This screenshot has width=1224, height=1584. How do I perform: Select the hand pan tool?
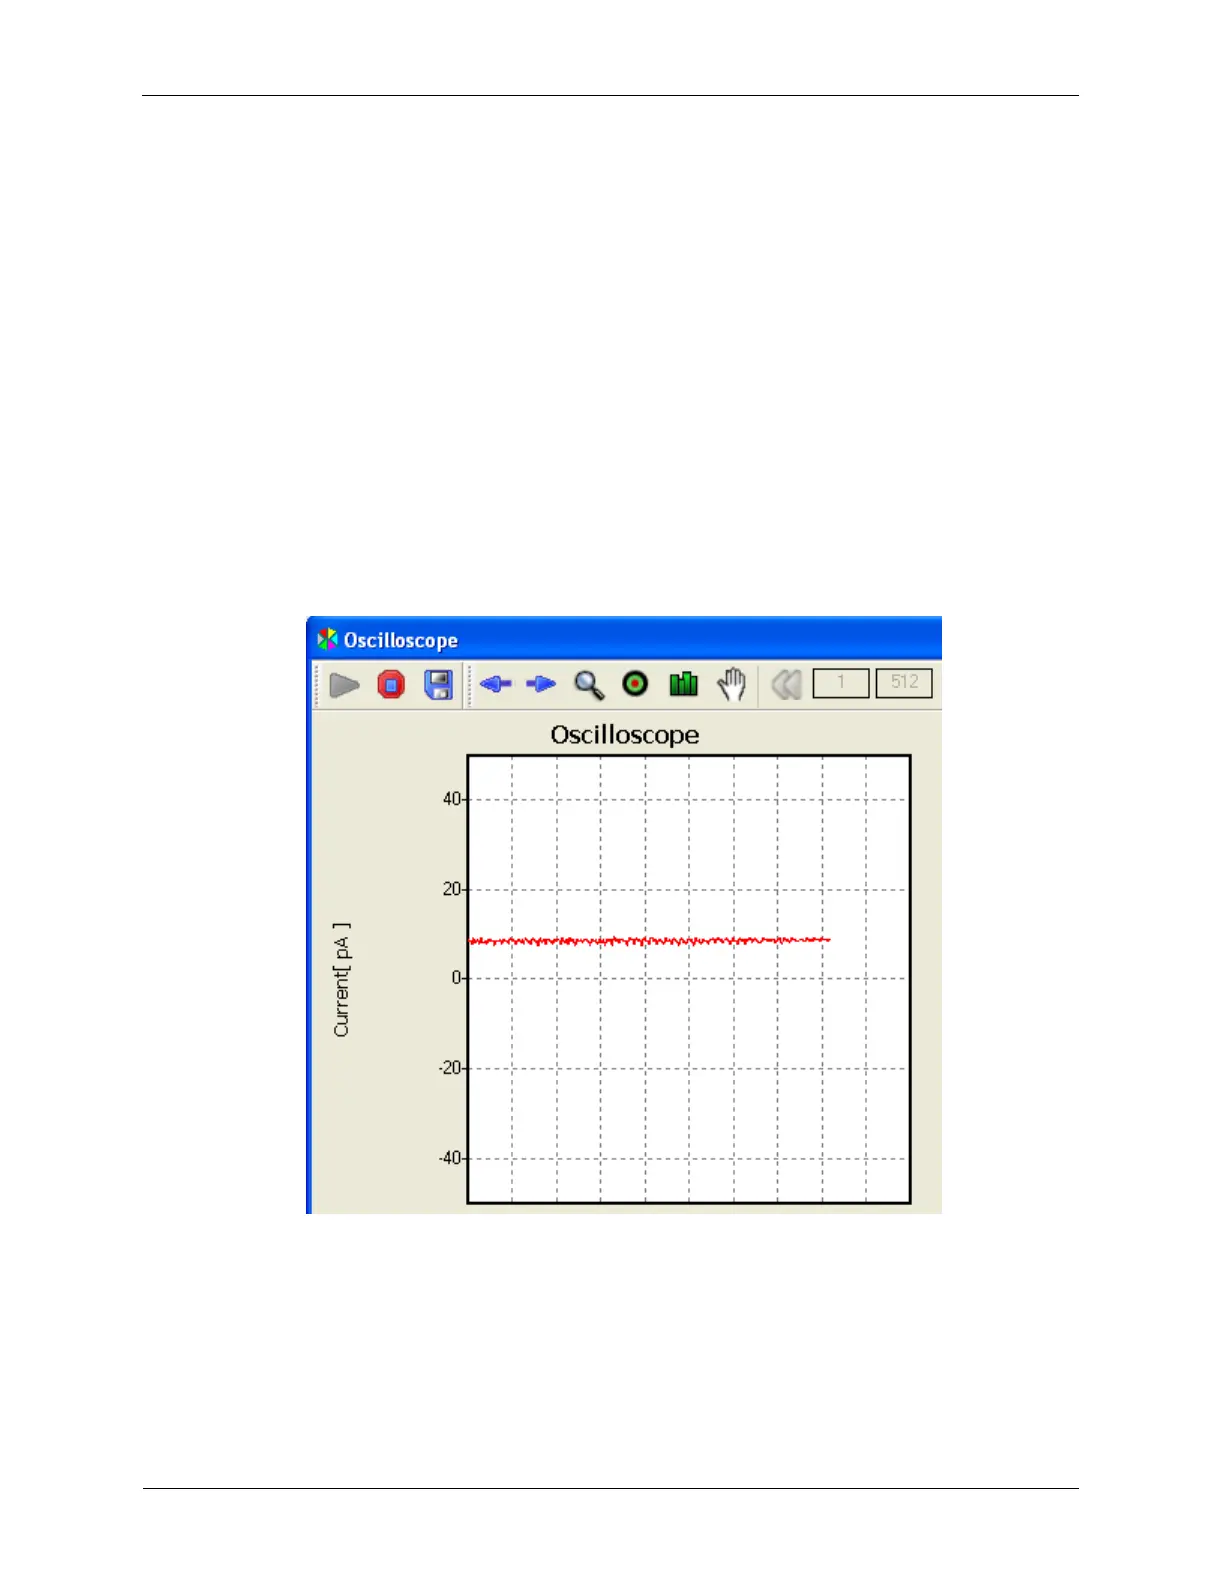click(732, 684)
